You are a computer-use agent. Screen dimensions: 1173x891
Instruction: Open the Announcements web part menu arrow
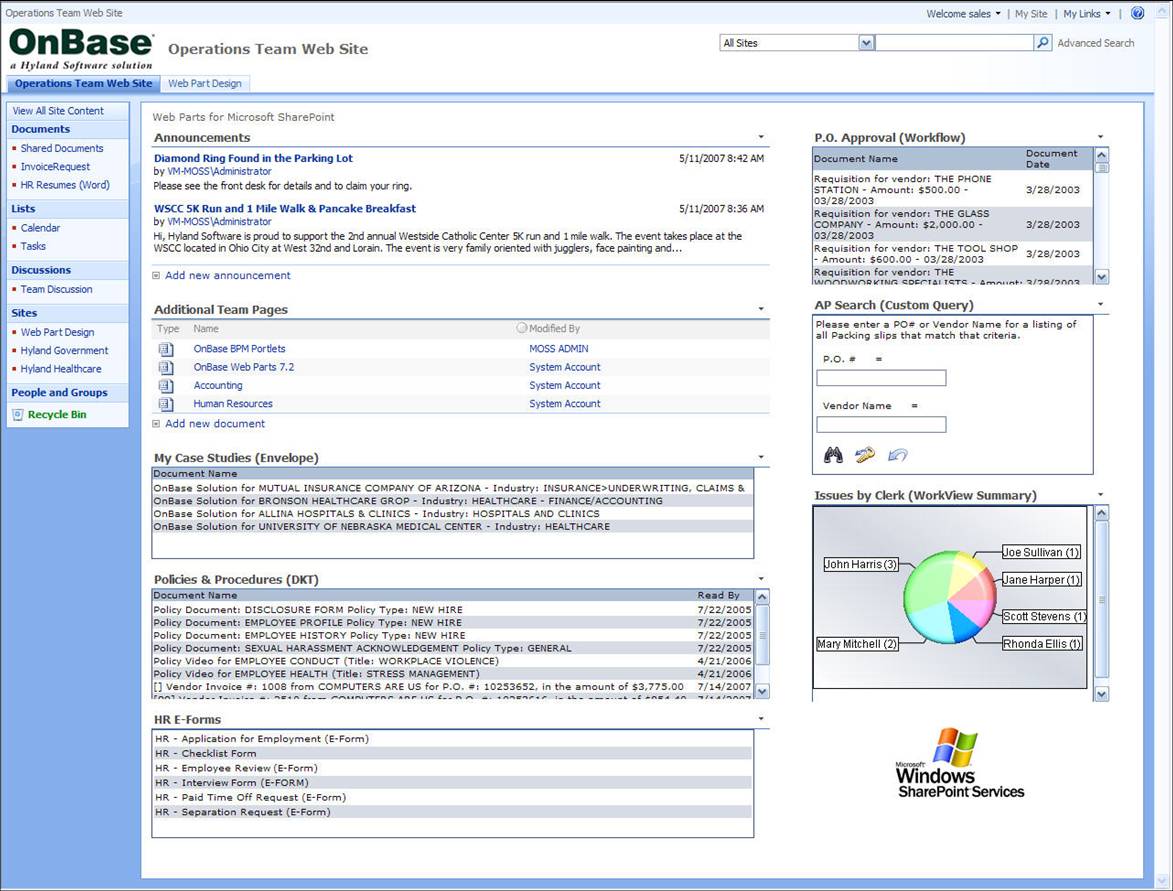tap(760, 137)
